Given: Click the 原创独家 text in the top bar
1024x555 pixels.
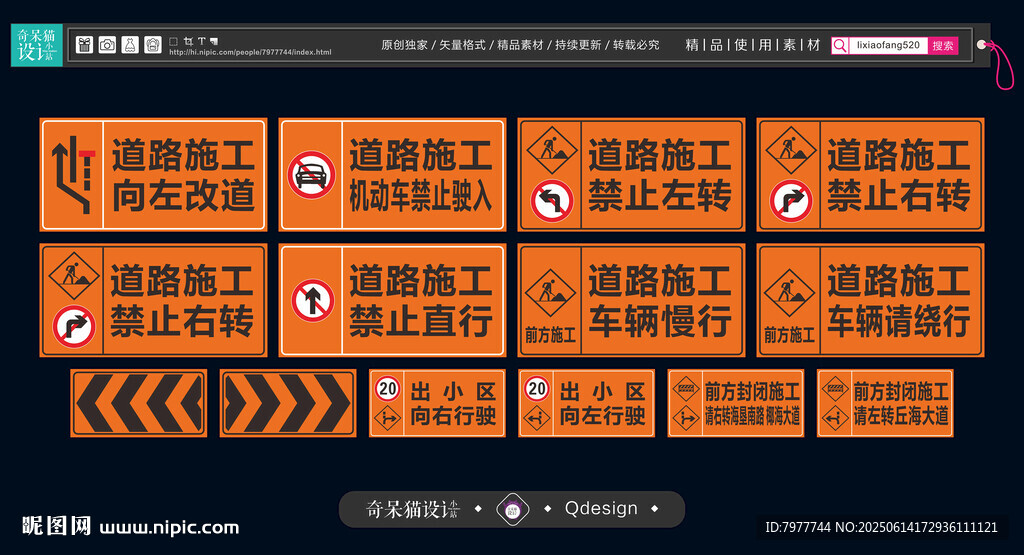Looking at the screenshot, I should point(404,45).
